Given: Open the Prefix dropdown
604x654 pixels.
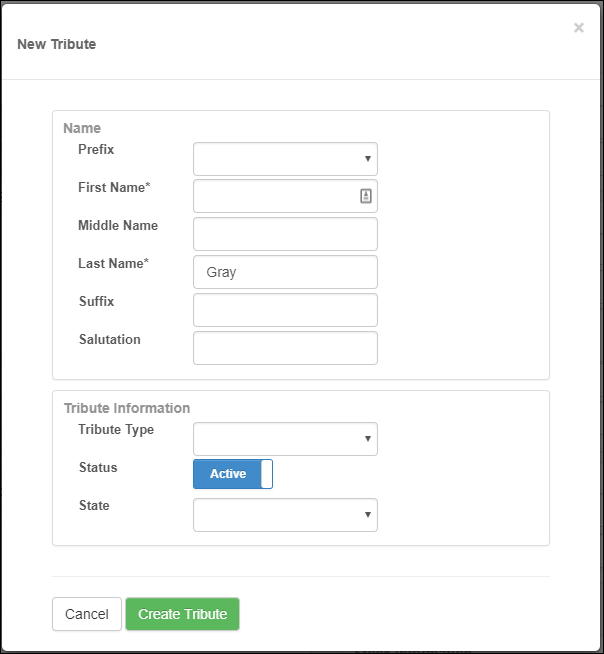Looking at the screenshot, I should [x=285, y=159].
